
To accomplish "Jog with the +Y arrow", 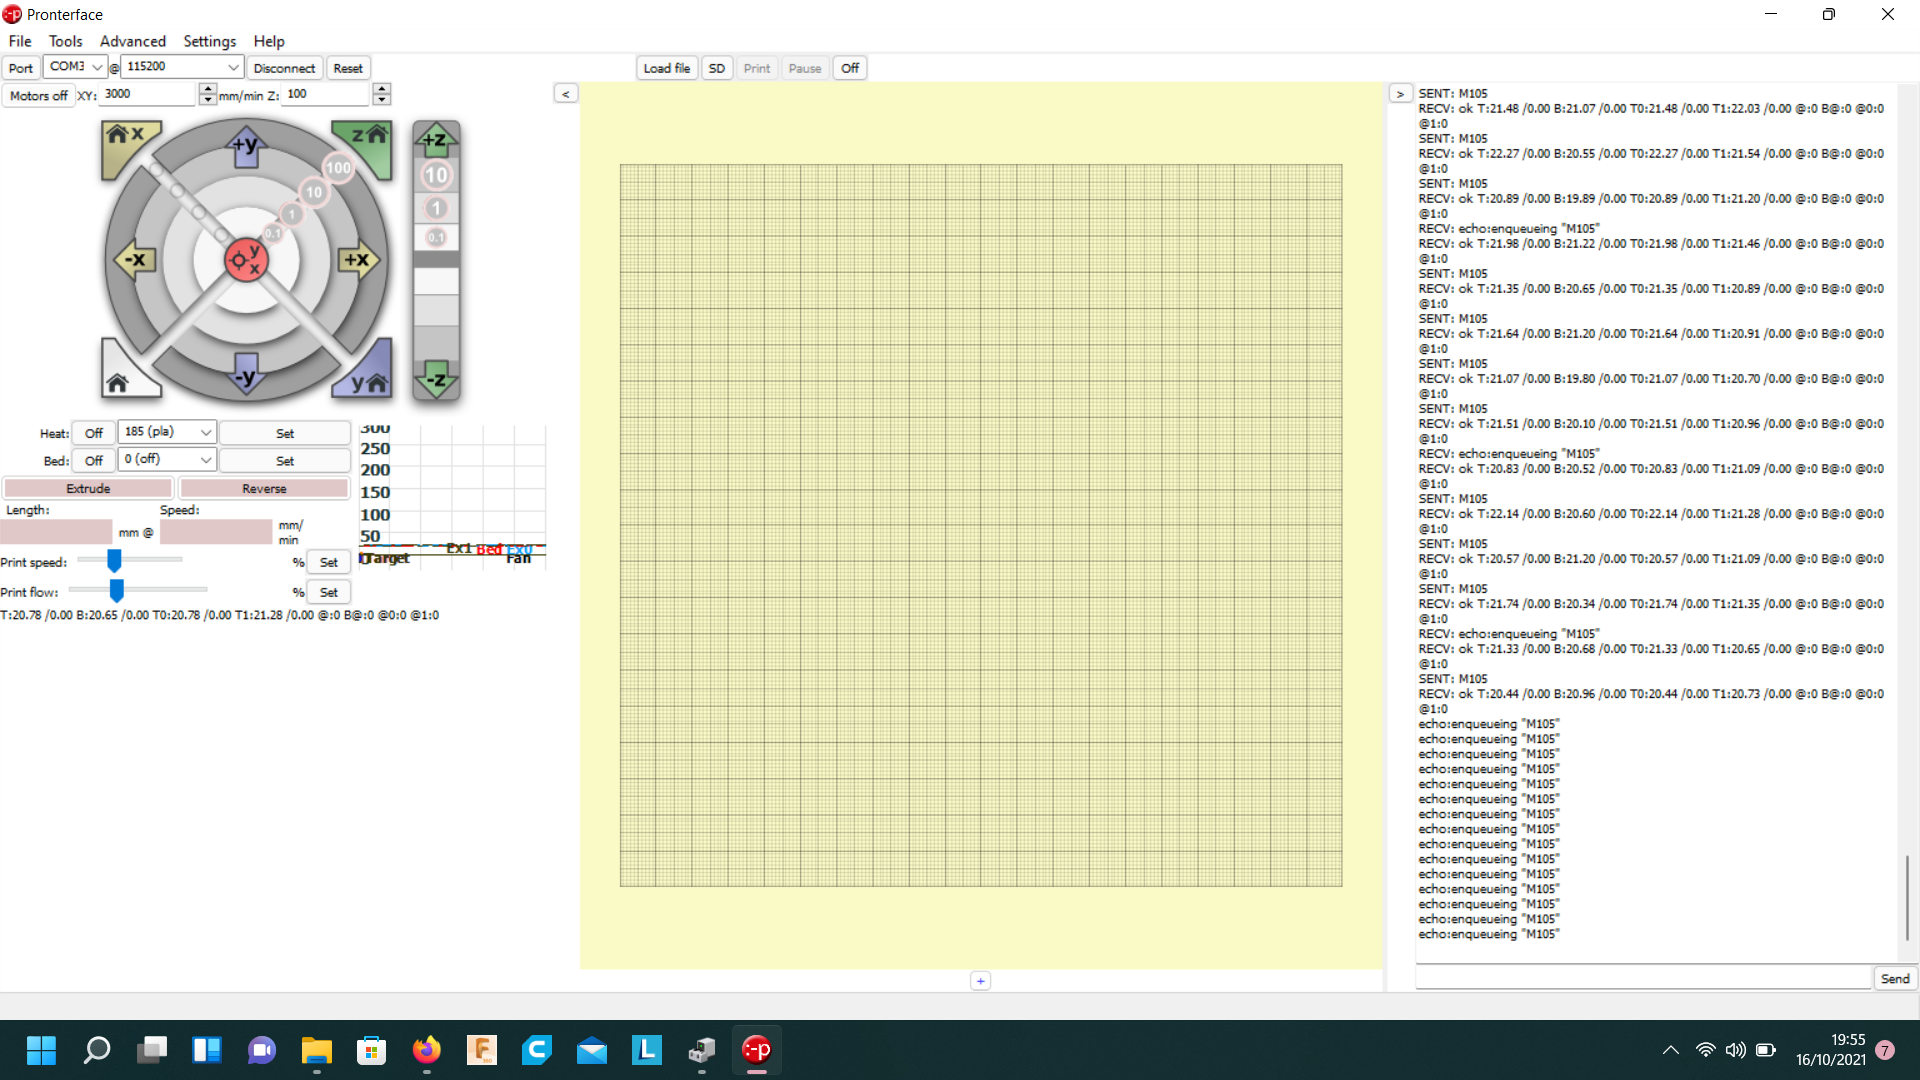I will (x=245, y=146).
